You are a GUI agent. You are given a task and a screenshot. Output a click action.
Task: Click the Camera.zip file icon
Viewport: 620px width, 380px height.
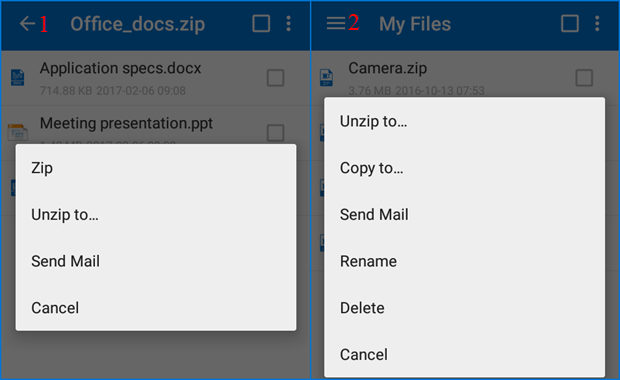[326, 78]
